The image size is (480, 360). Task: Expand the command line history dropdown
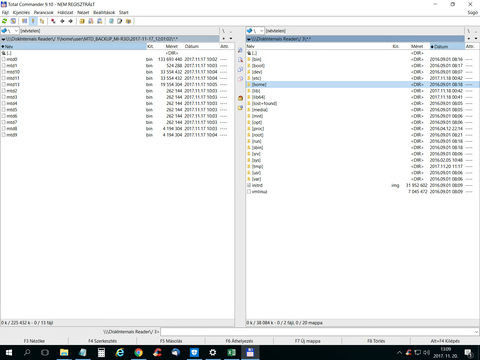pos(476,332)
